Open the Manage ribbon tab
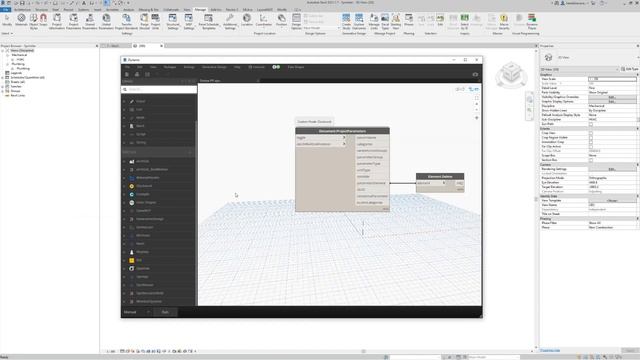Screen dimensions: 640x360 [x=200, y=9]
